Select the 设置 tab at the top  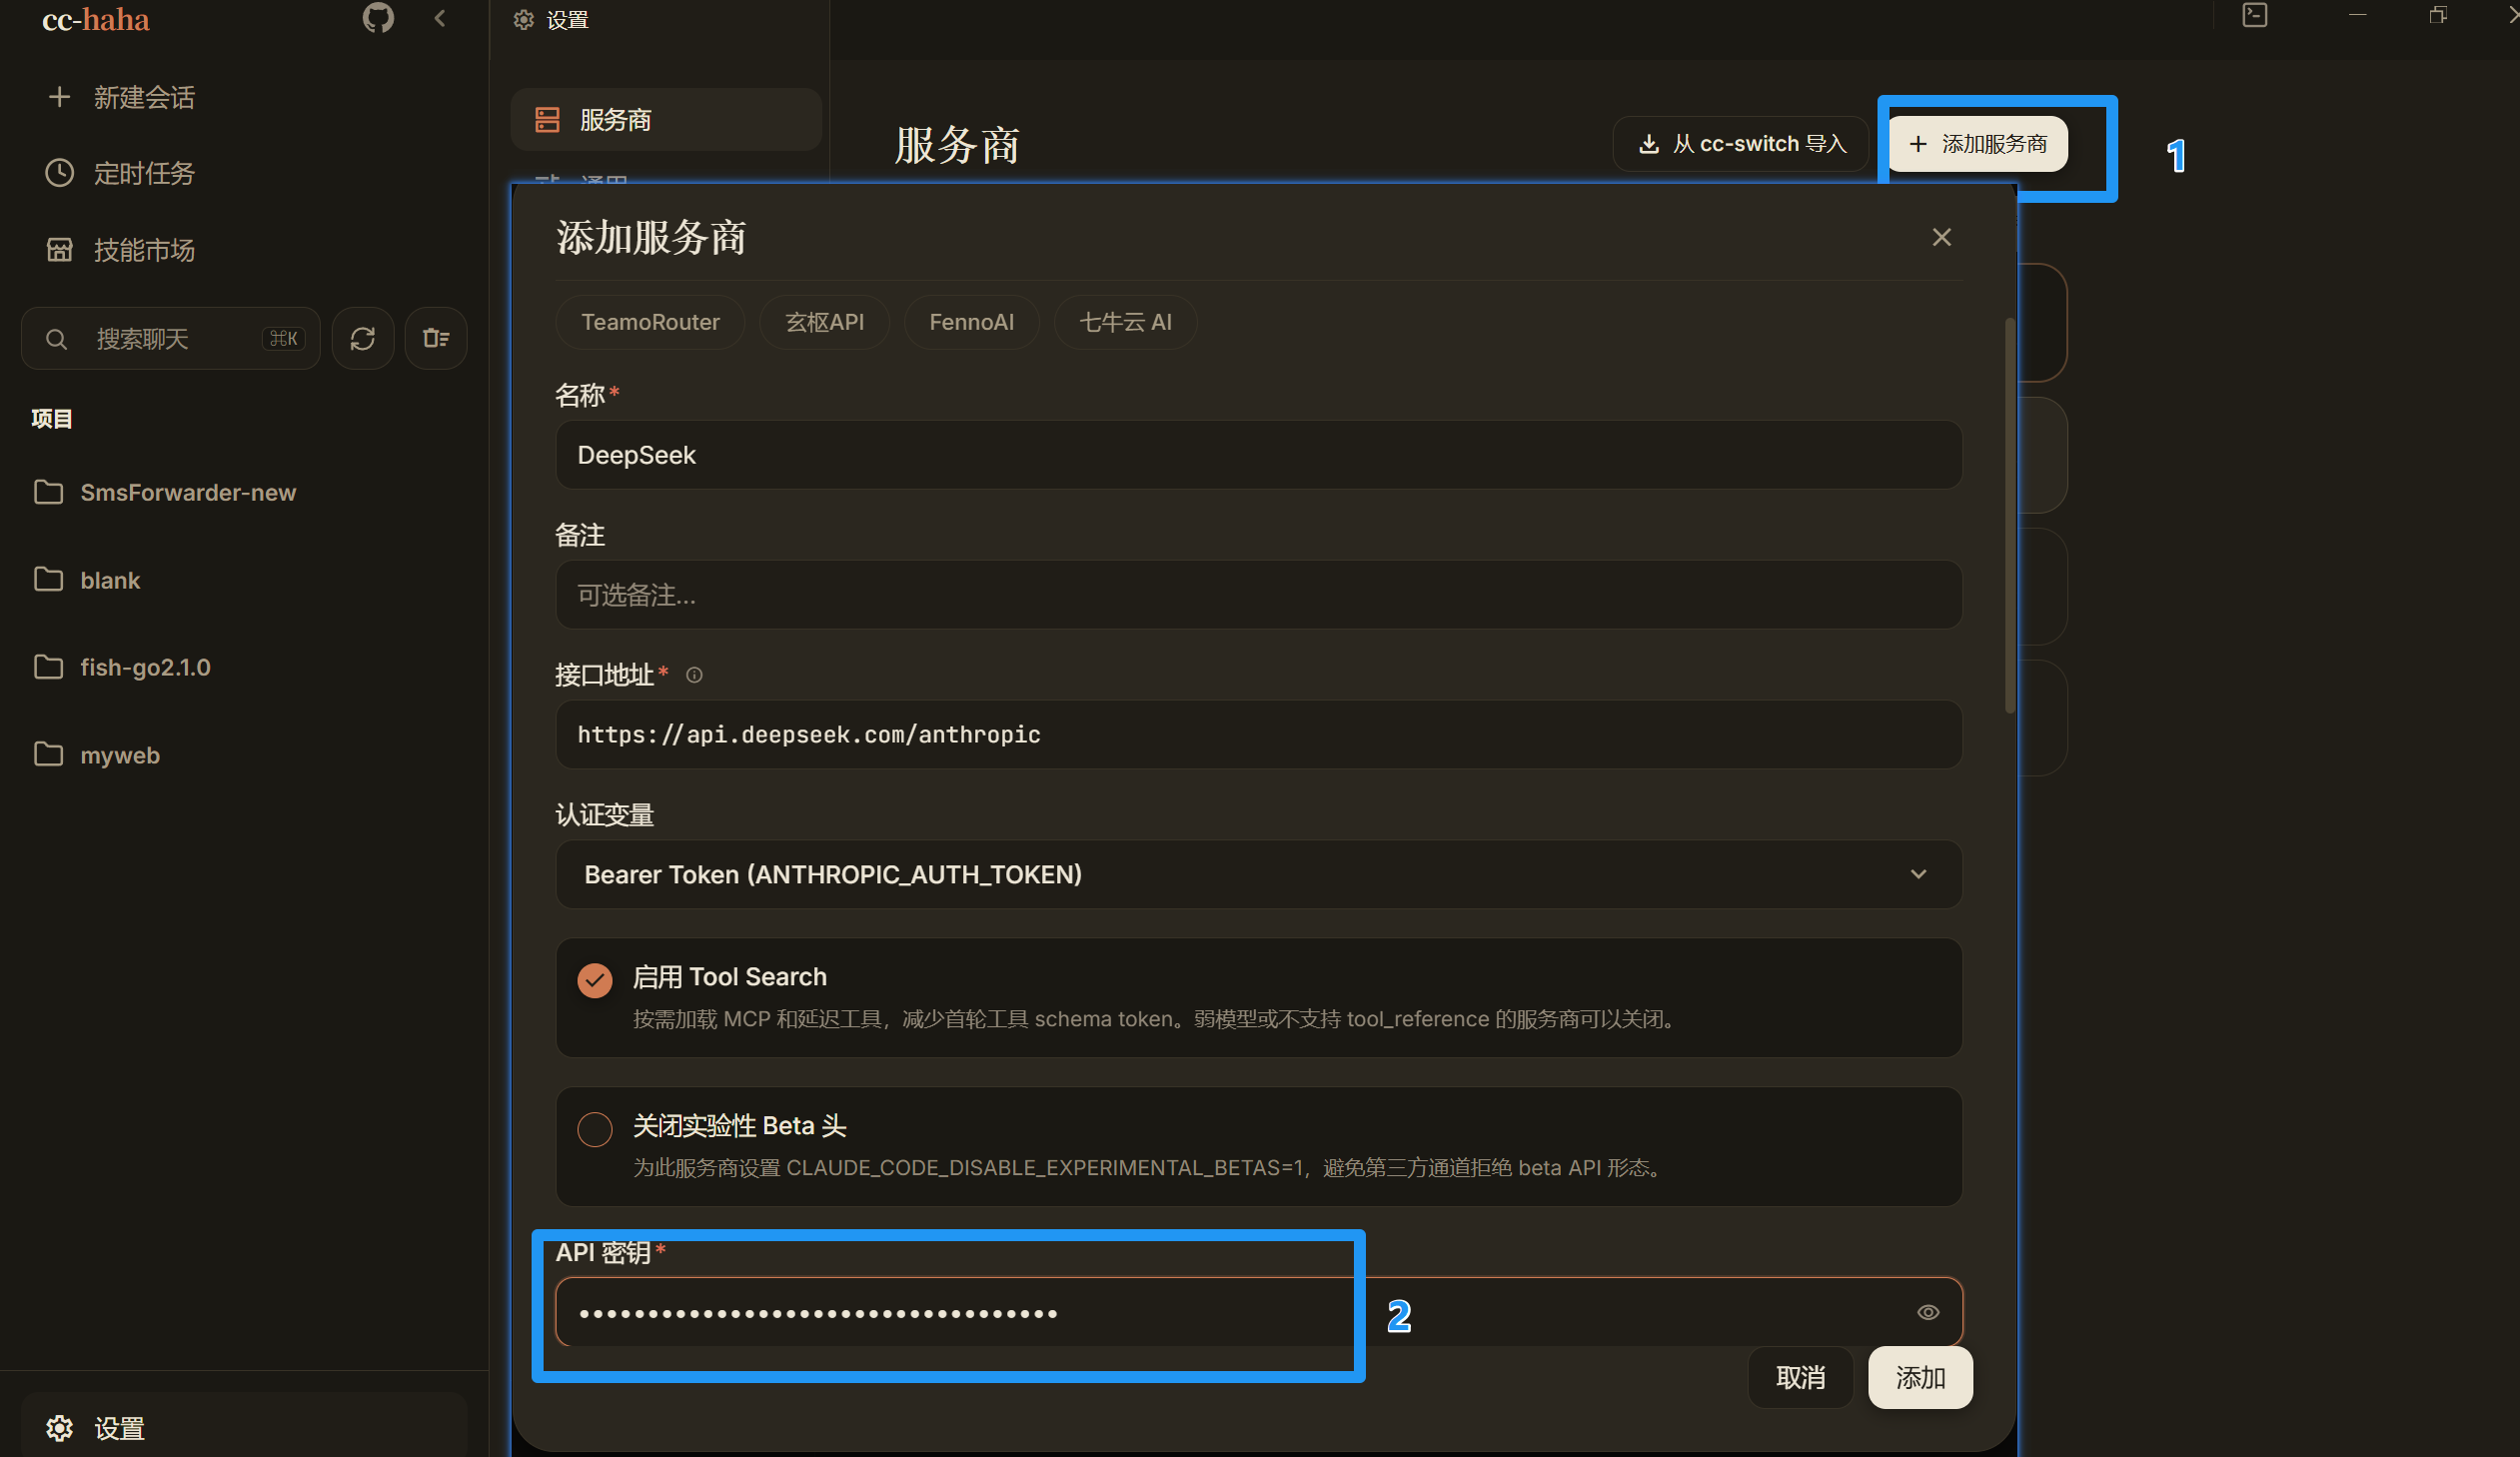[x=552, y=20]
